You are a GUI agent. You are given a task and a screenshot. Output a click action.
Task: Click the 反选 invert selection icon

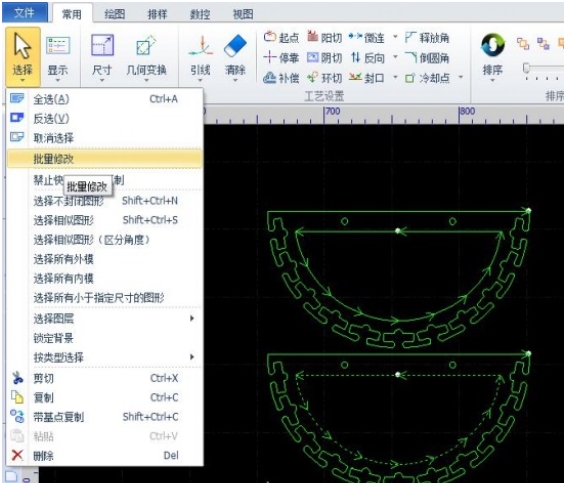pos(17,118)
